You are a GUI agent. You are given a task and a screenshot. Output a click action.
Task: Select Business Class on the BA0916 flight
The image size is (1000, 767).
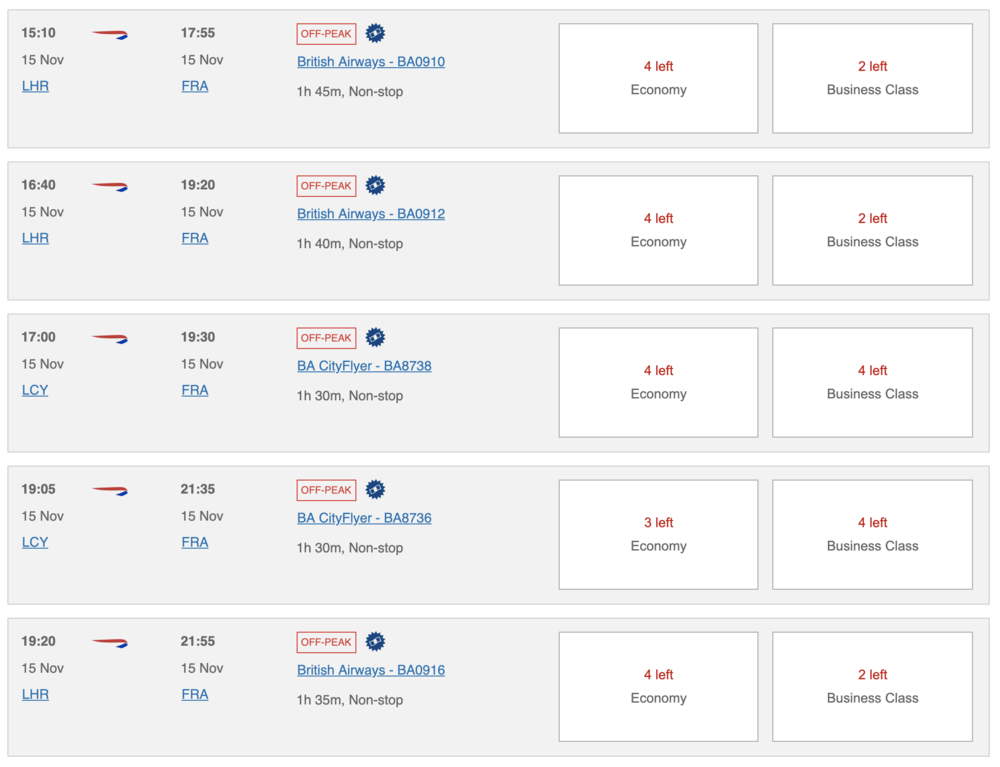[x=872, y=686]
